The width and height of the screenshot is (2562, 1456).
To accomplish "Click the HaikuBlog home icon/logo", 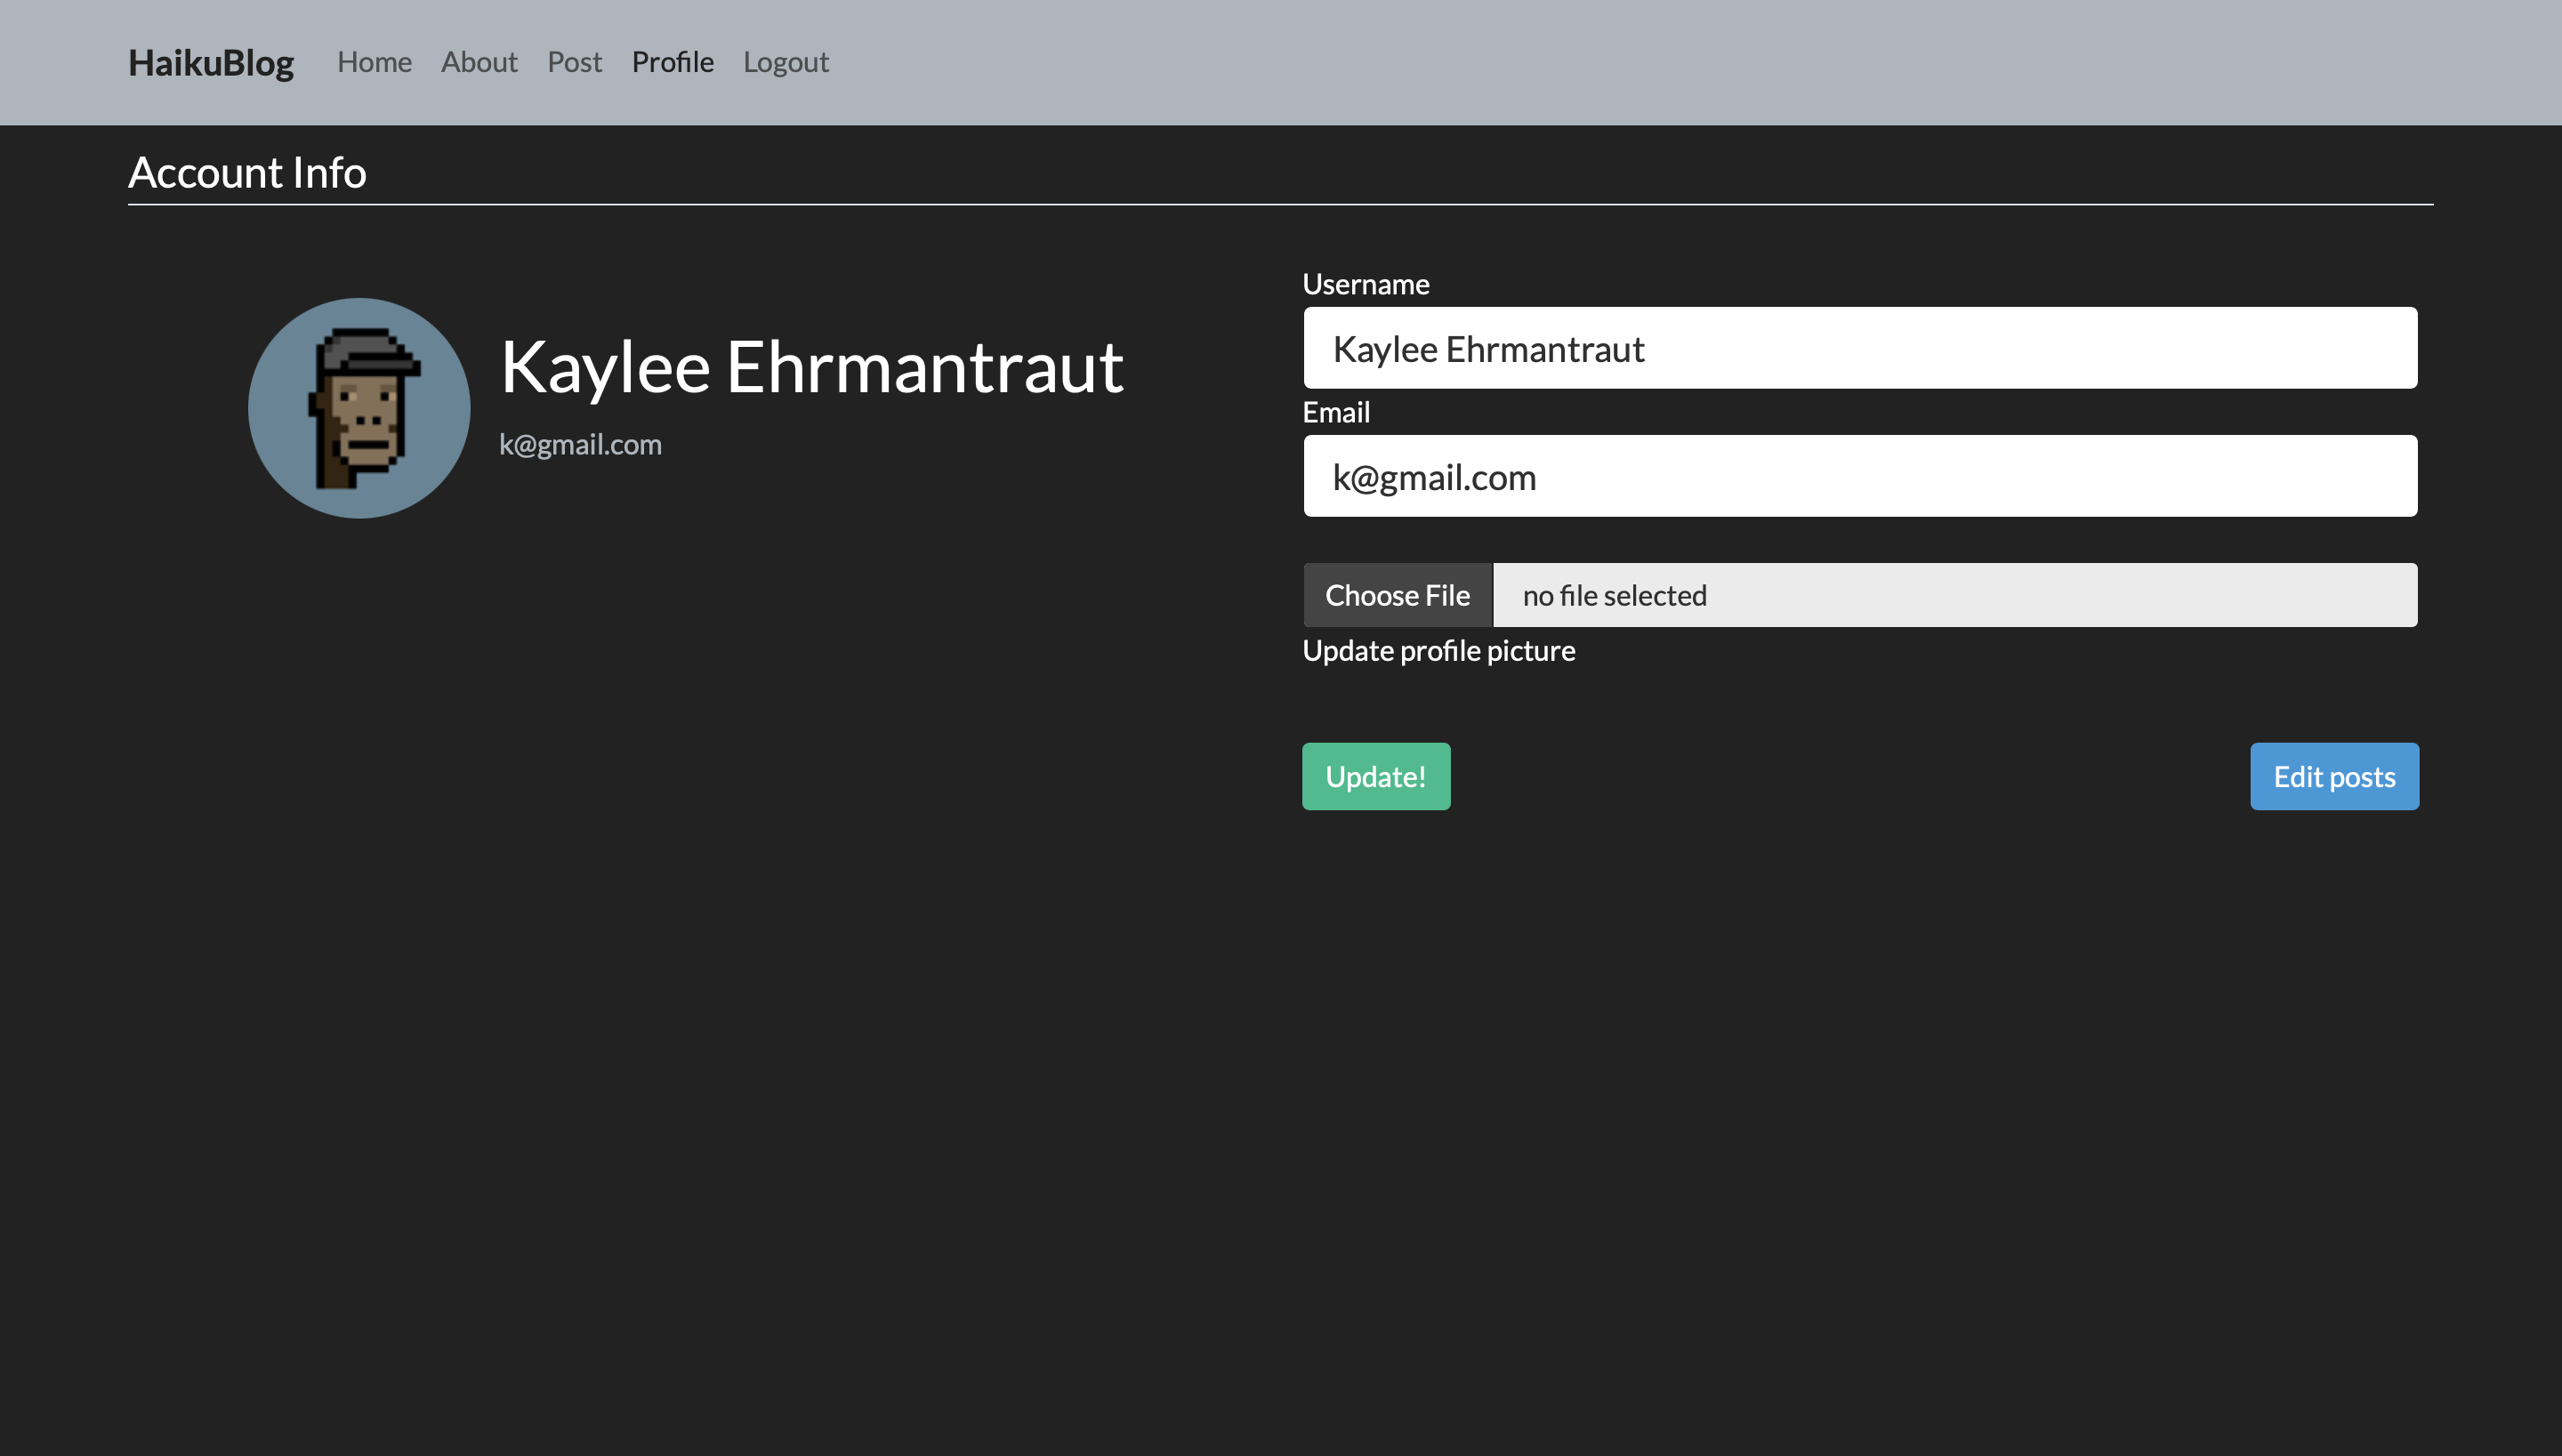I will pos(209,60).
